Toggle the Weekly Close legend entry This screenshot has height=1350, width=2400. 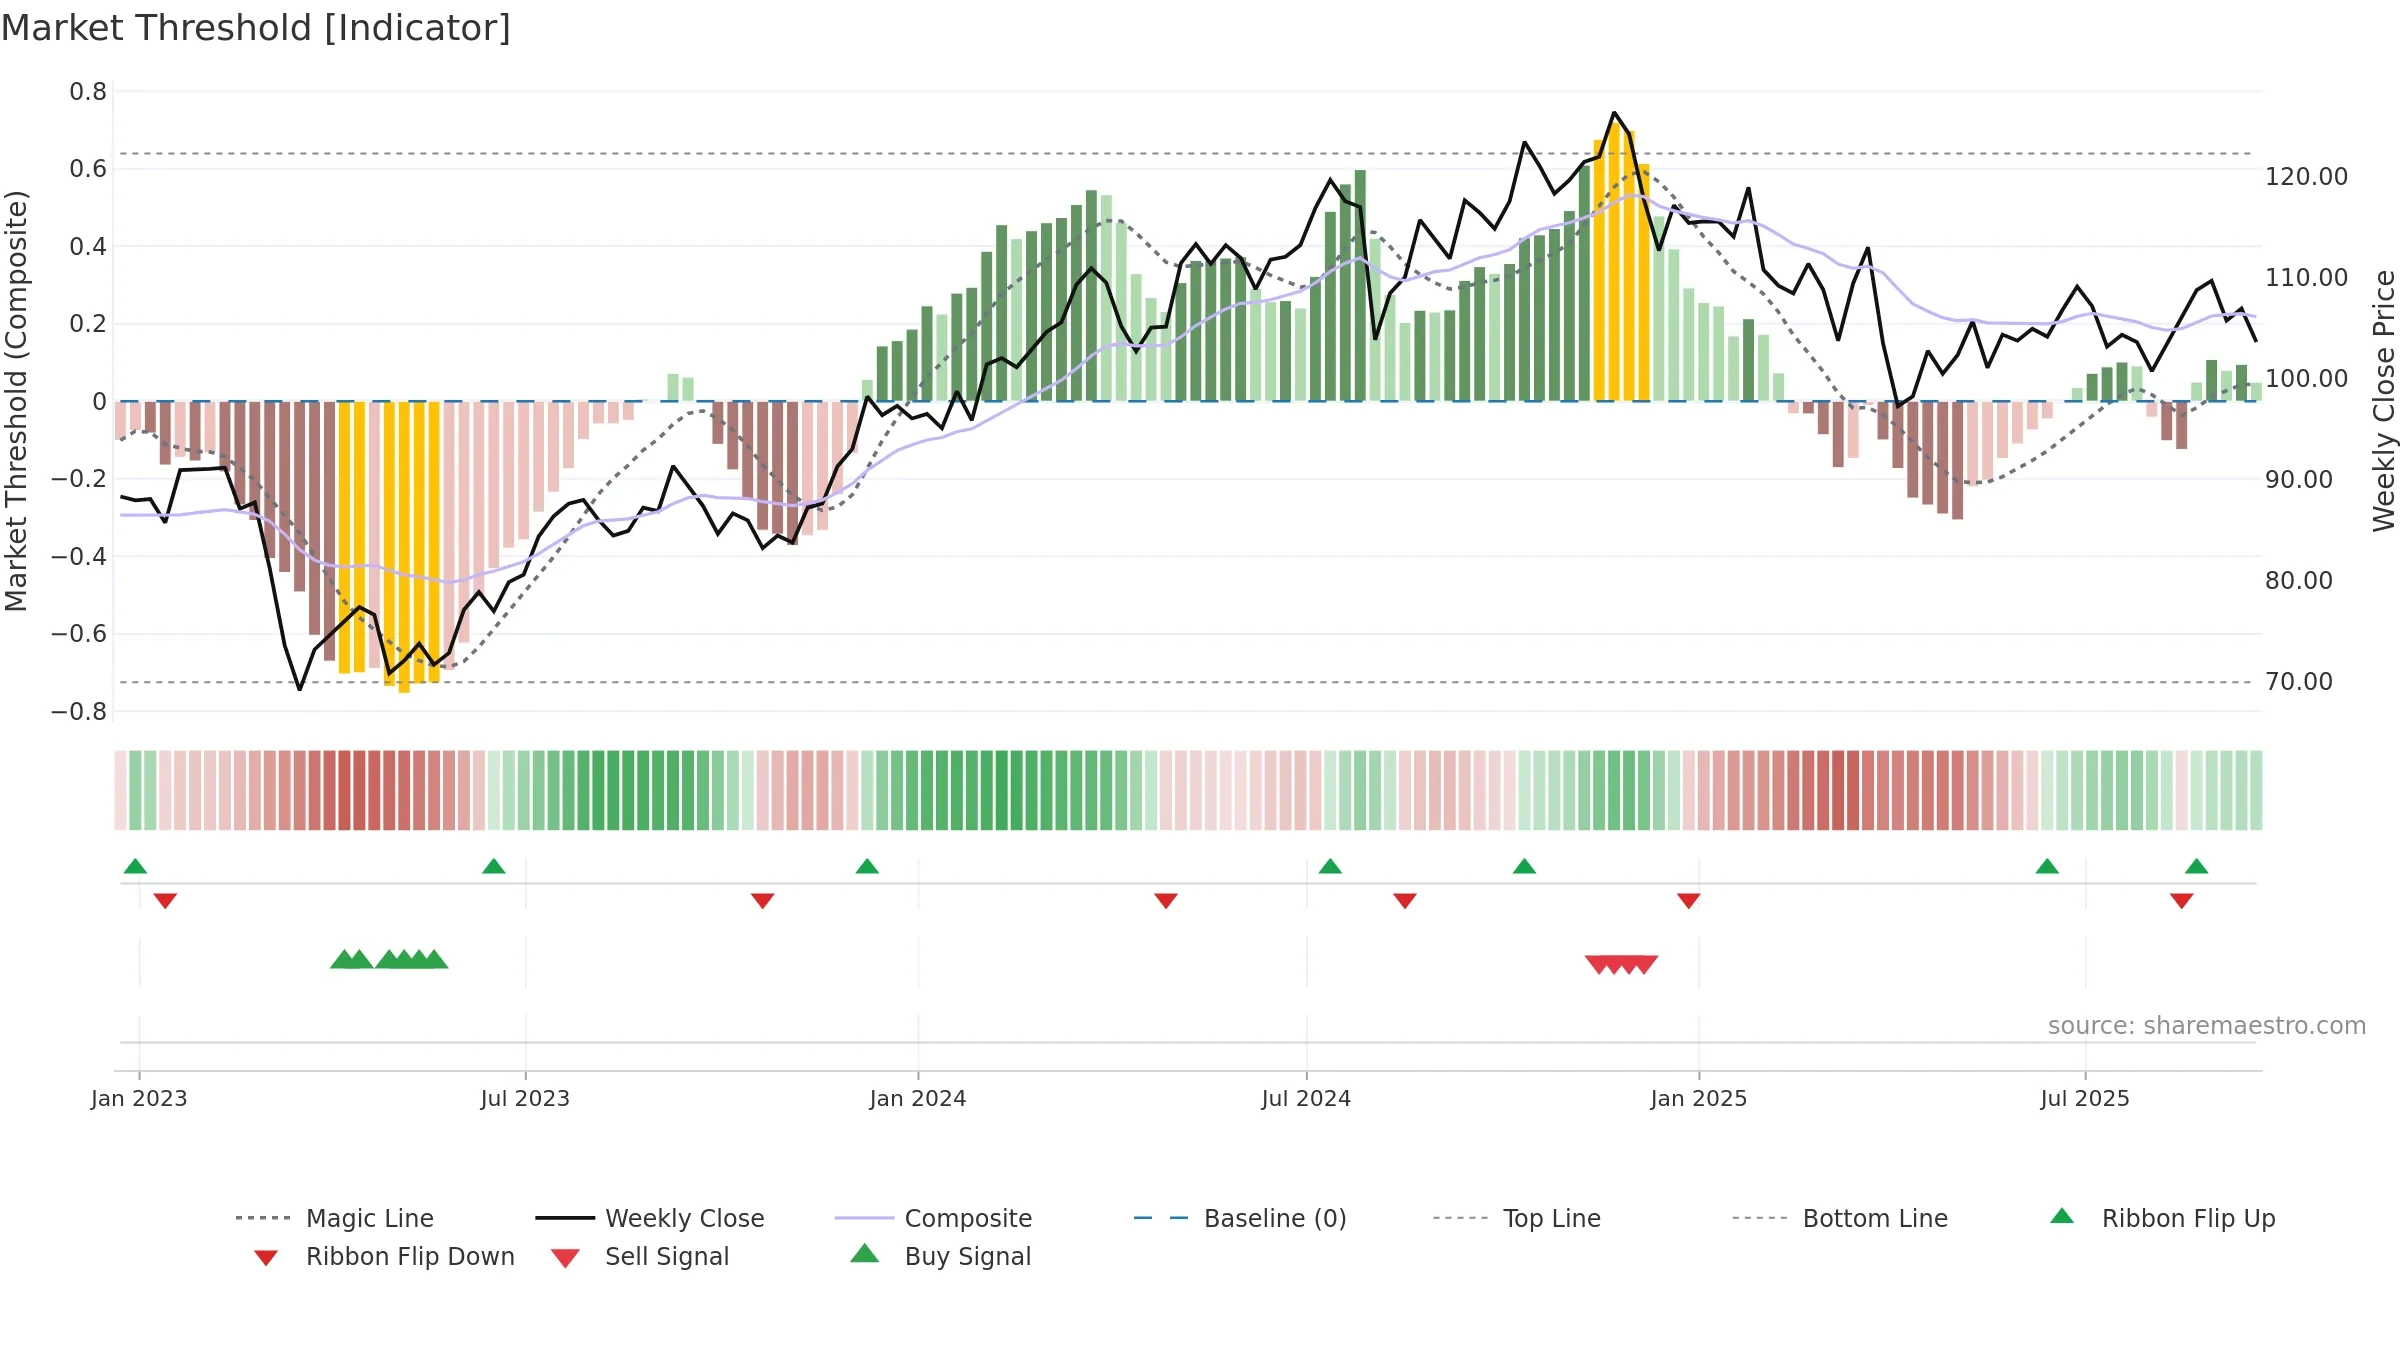[x=650, y=1218]
